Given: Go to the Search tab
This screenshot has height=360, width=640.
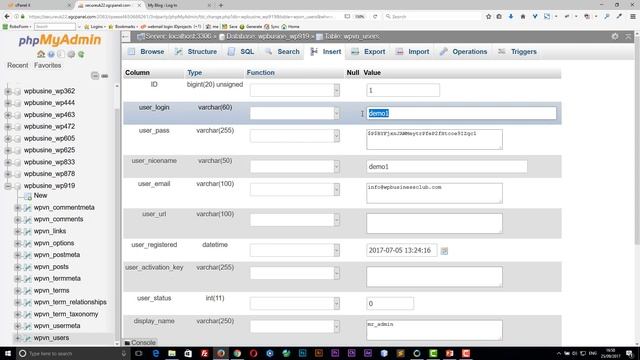Looking at the screenshot, I should click(x=282, y=52).
